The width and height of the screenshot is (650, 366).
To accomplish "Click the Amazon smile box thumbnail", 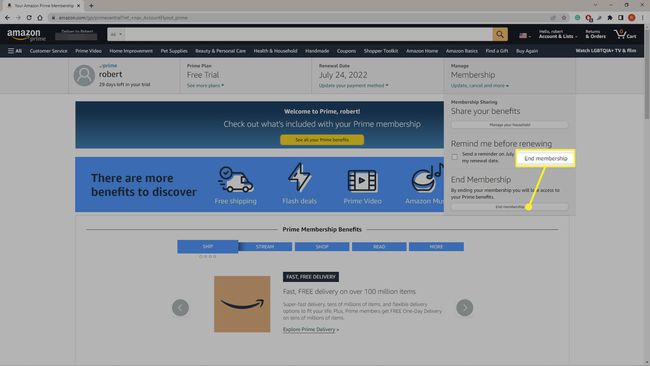I will (x=242, y=304).
